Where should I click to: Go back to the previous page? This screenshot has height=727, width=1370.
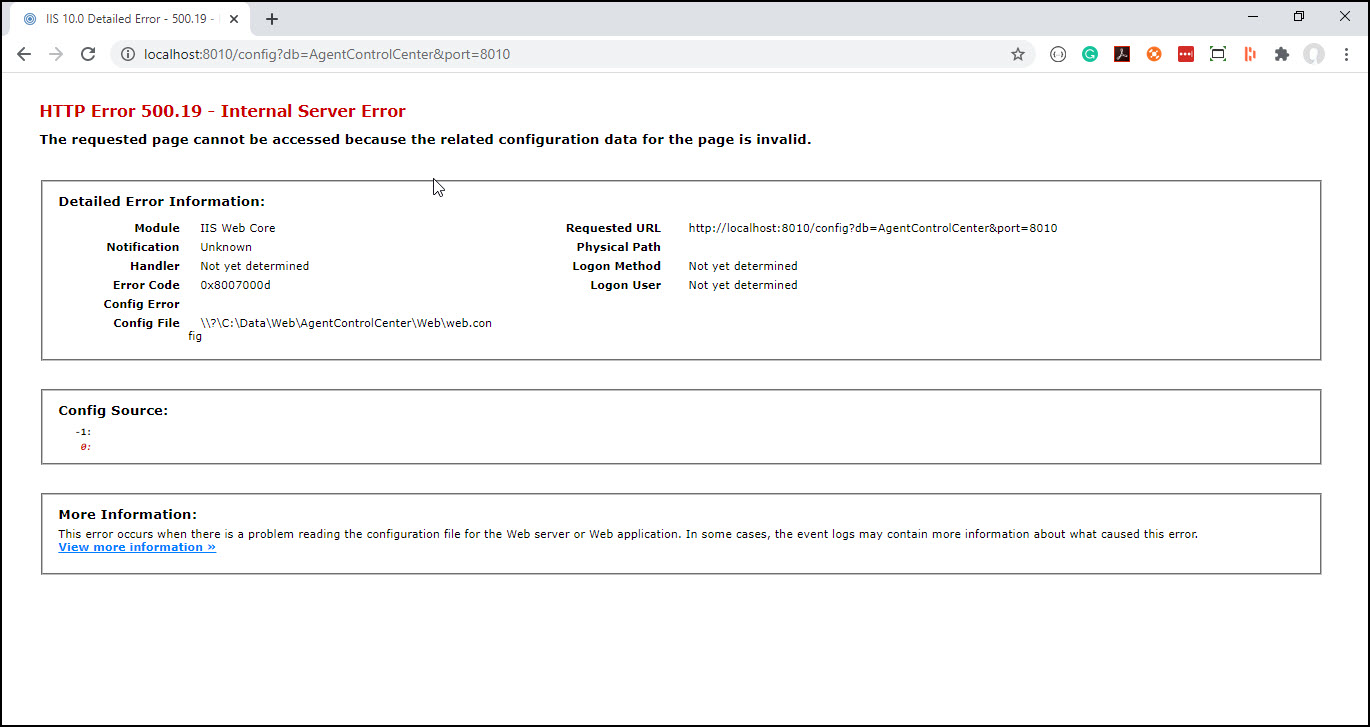24,54
